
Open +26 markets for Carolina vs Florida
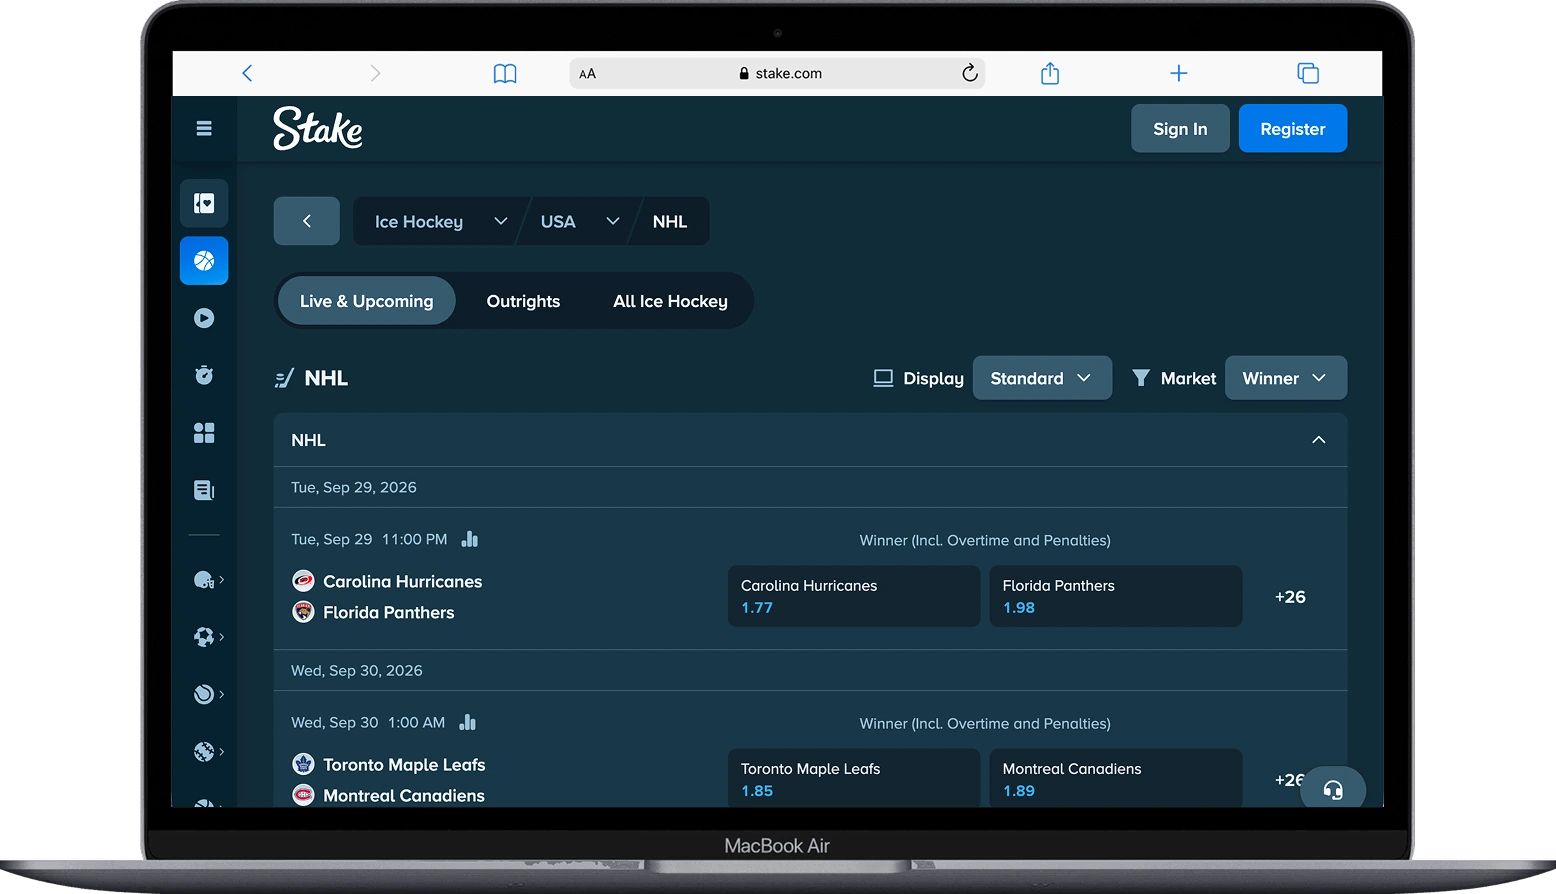[1290, 597]
